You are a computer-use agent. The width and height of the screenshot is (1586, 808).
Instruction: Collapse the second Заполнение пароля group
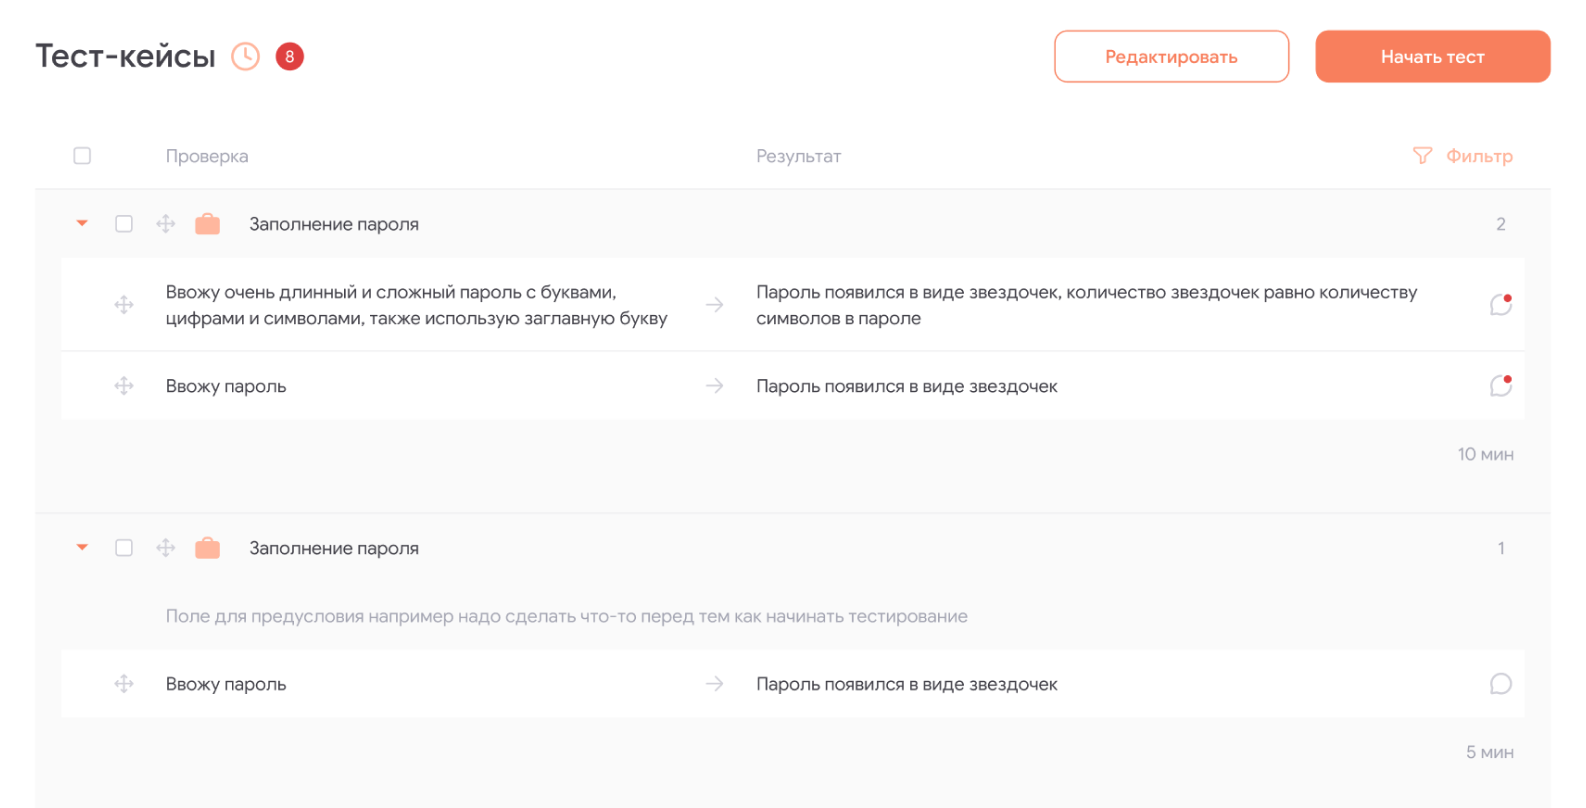coord(82,548)
